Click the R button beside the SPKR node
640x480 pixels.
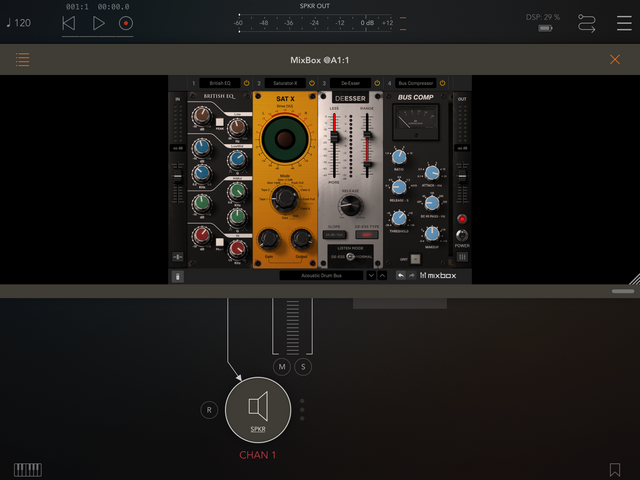209,410
